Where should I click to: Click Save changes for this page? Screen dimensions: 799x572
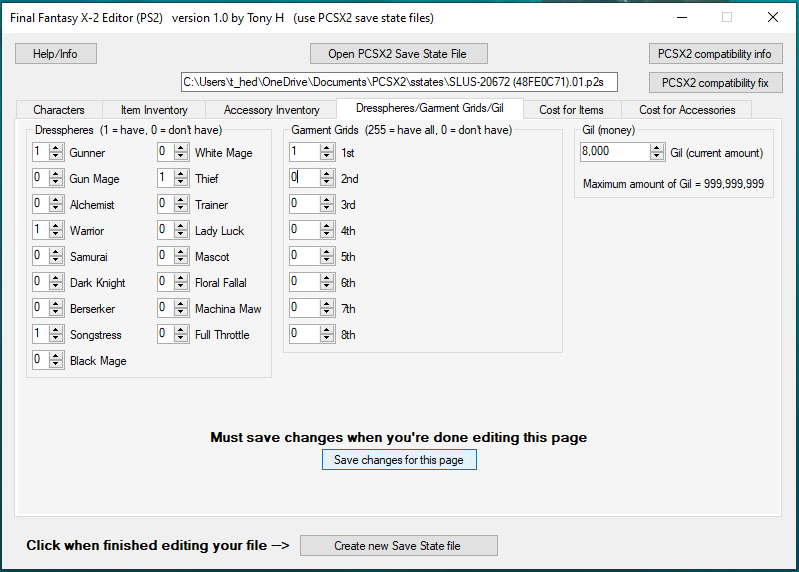[x=399, y=460]
